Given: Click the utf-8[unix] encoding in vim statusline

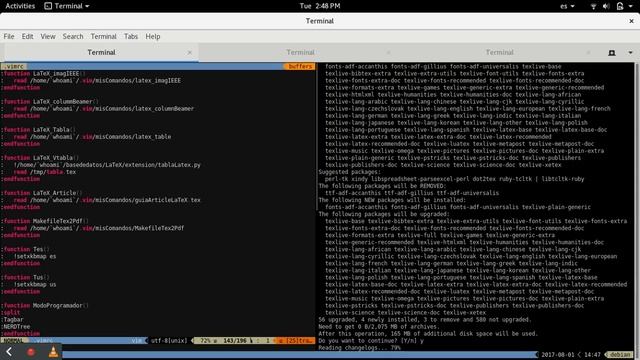Looking at the screenshot, I should (x=169, y=340).
